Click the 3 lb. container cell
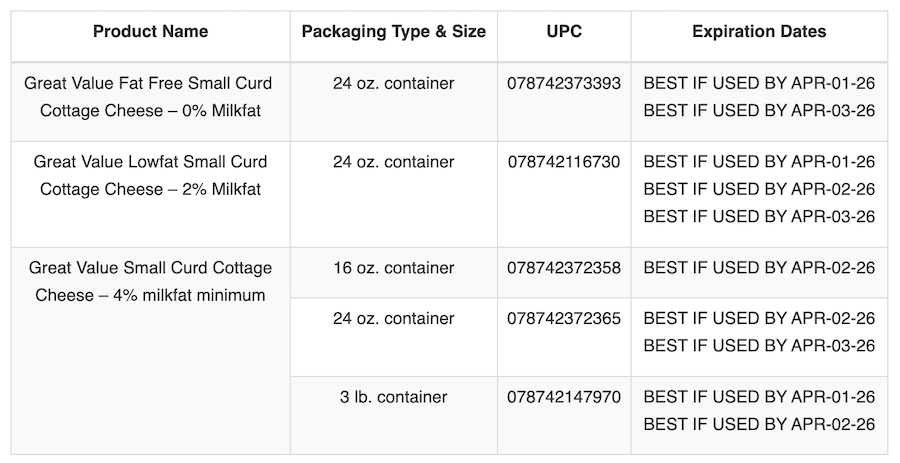900x463 pixels. (x=393, y=397)
